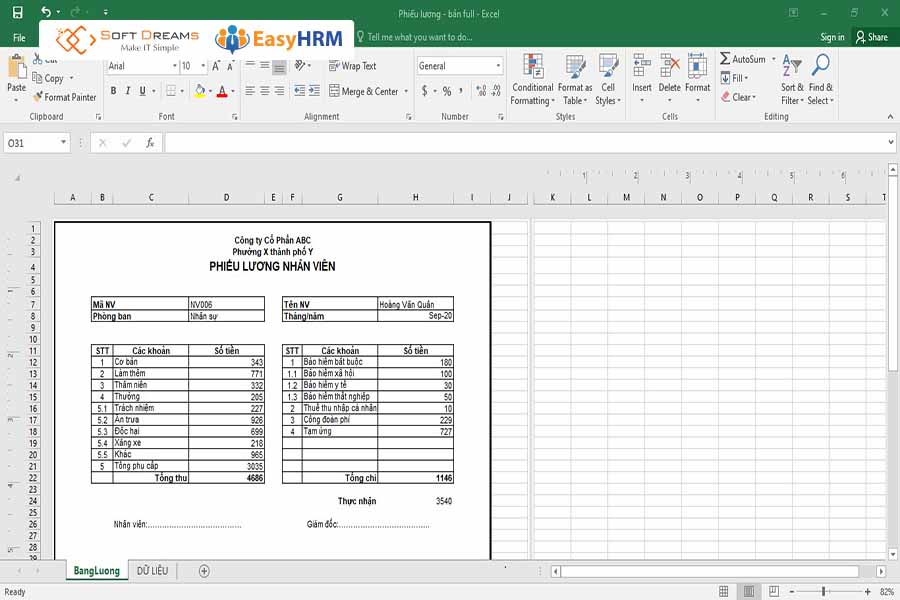Open Conditional Formatting menu
The height and width of the screenshot is (600, 900).
click(533, 80)
